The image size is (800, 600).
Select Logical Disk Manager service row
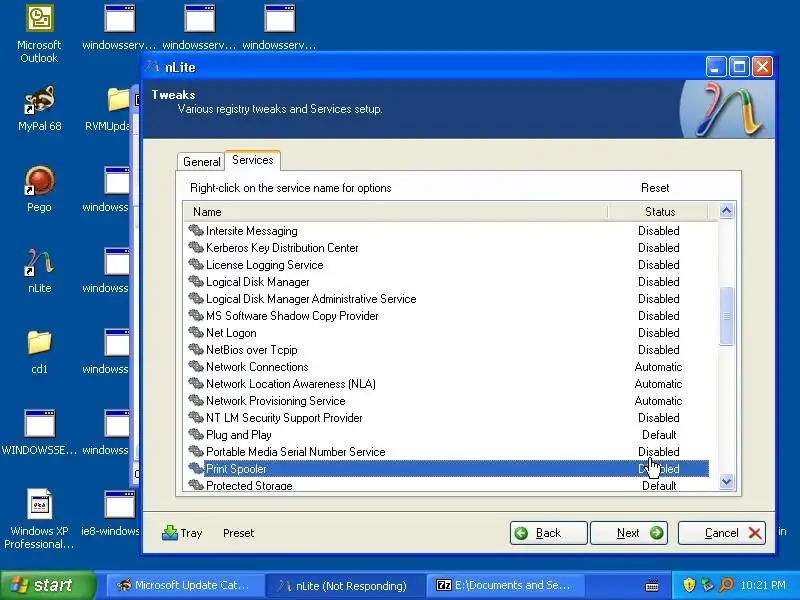[446, 282]
